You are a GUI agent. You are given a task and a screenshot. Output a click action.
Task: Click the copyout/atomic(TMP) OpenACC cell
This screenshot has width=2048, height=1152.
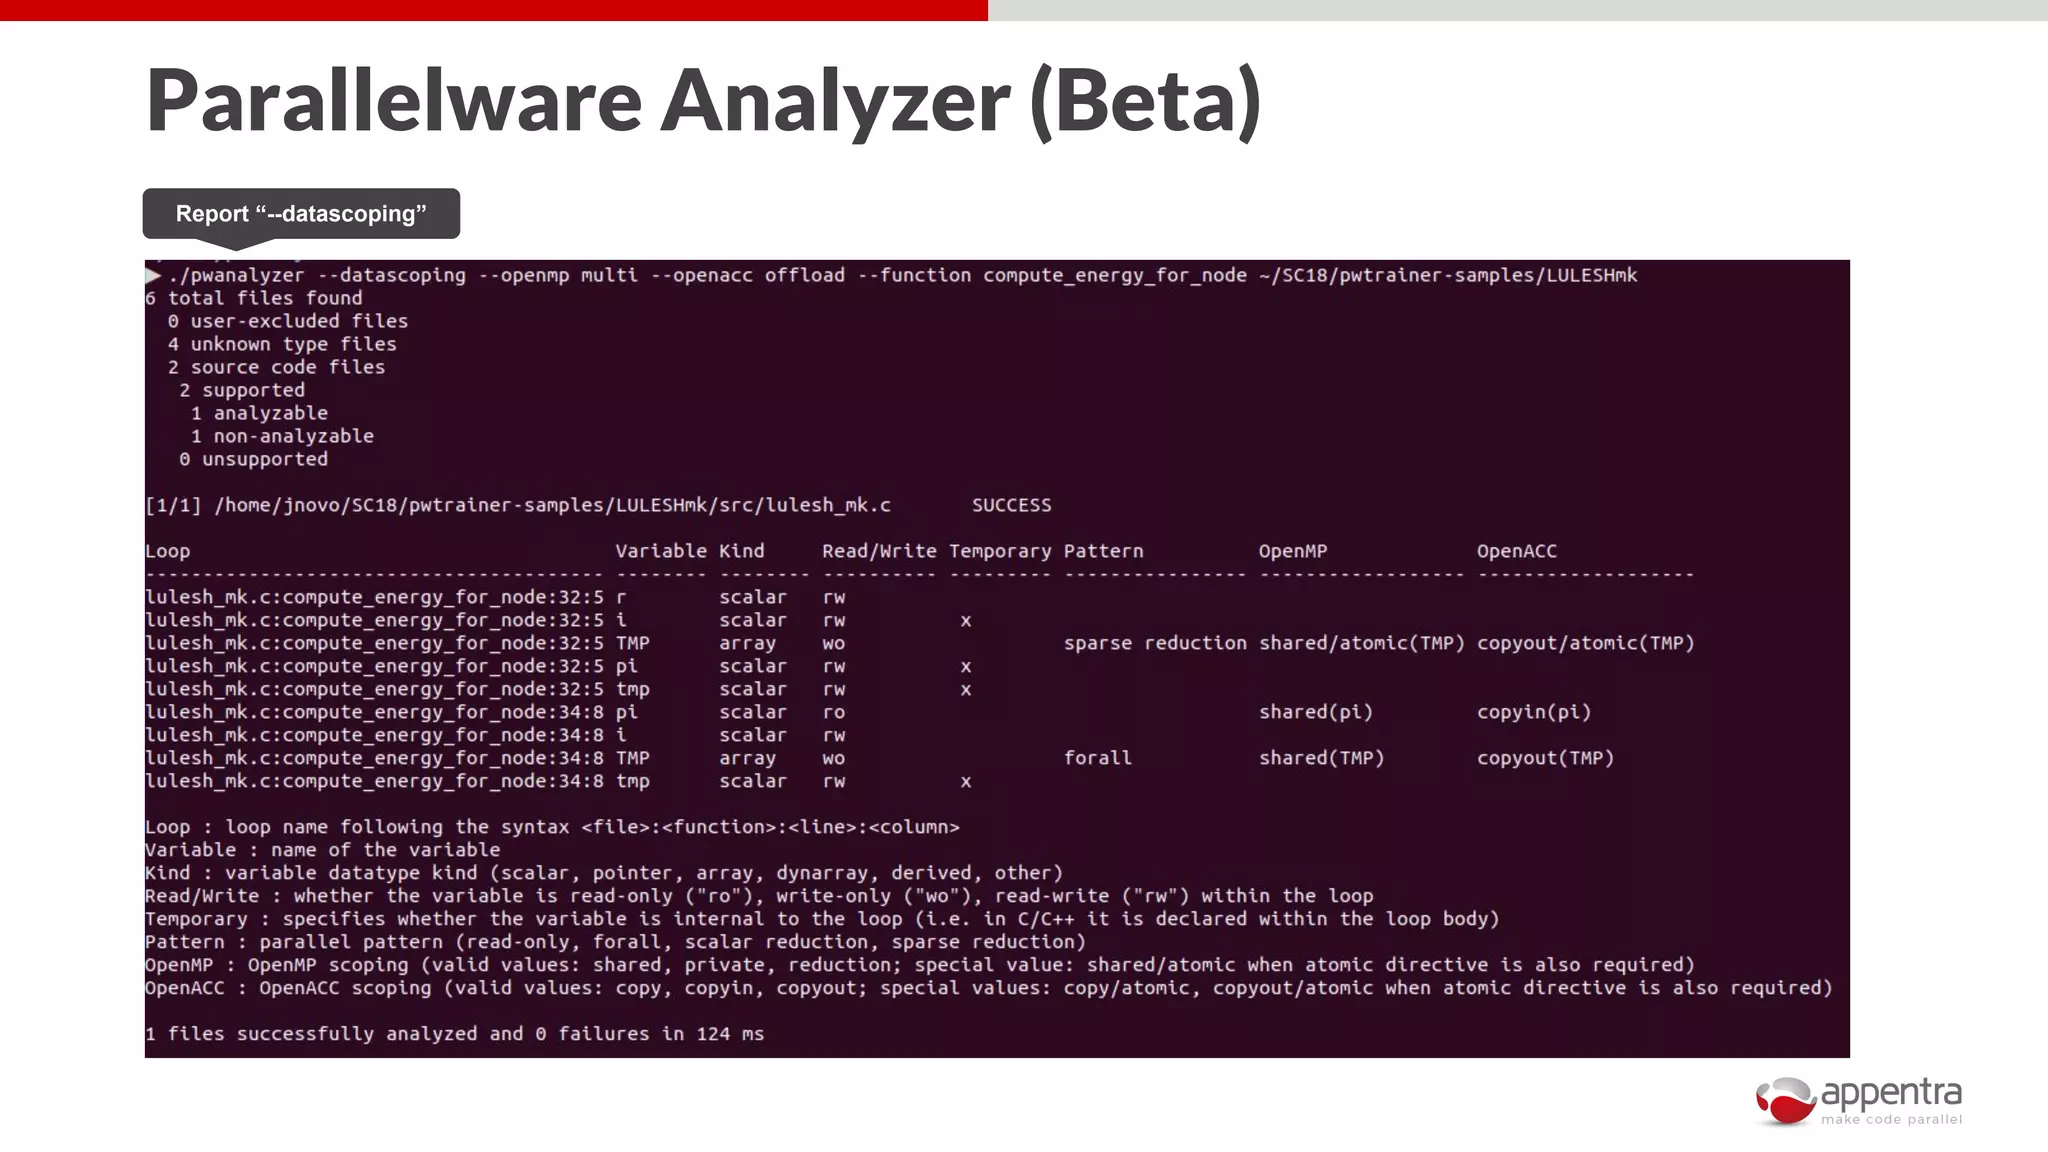1586,643
